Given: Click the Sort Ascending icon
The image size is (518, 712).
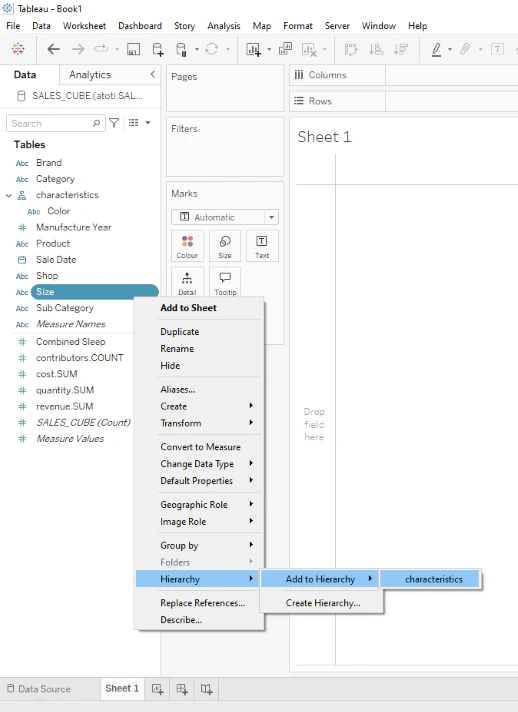Looking at the screenshot, I should tap(376, 49).
